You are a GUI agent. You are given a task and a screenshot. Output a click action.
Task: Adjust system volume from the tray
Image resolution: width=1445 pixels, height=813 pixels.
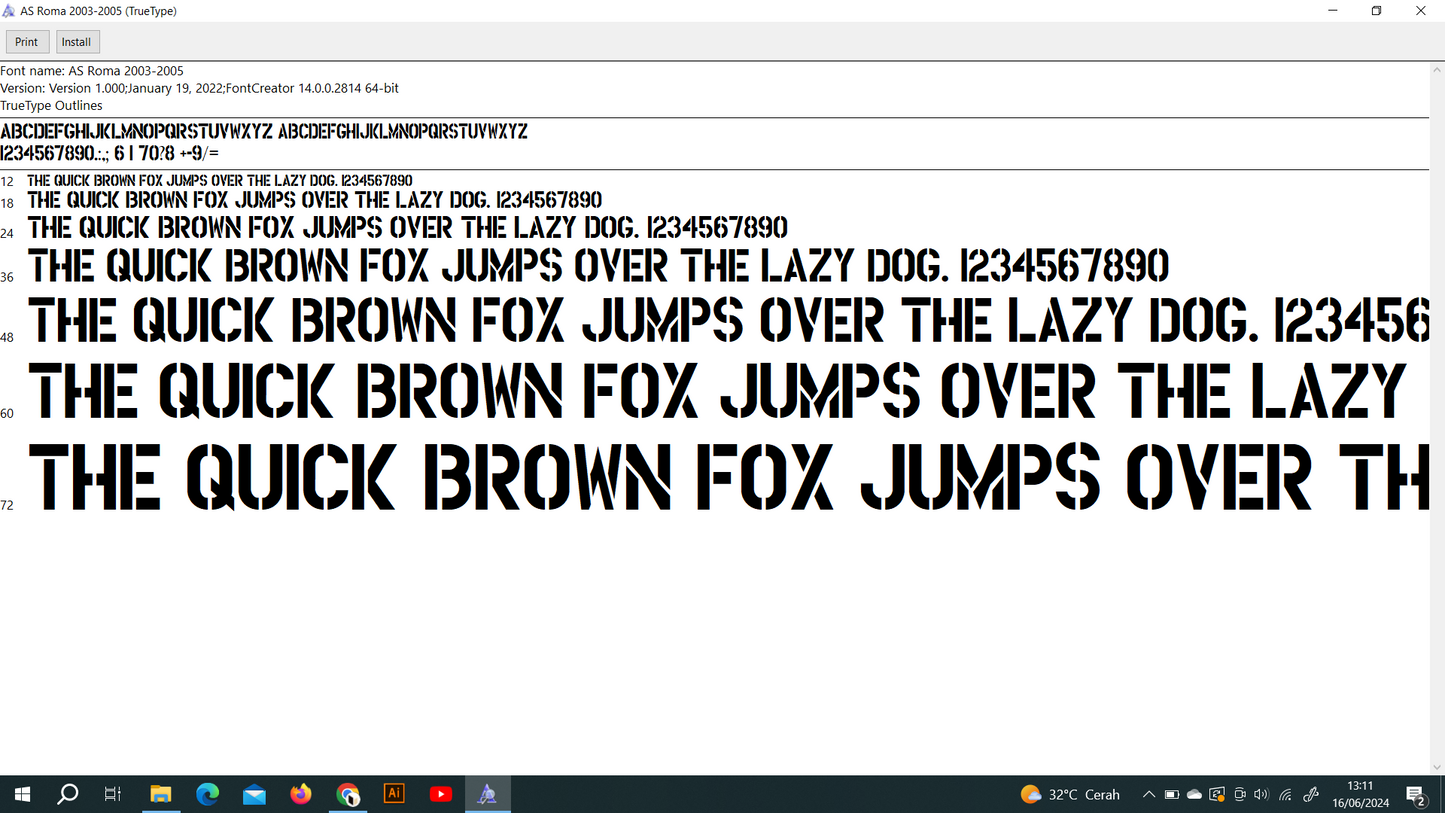1261,794
